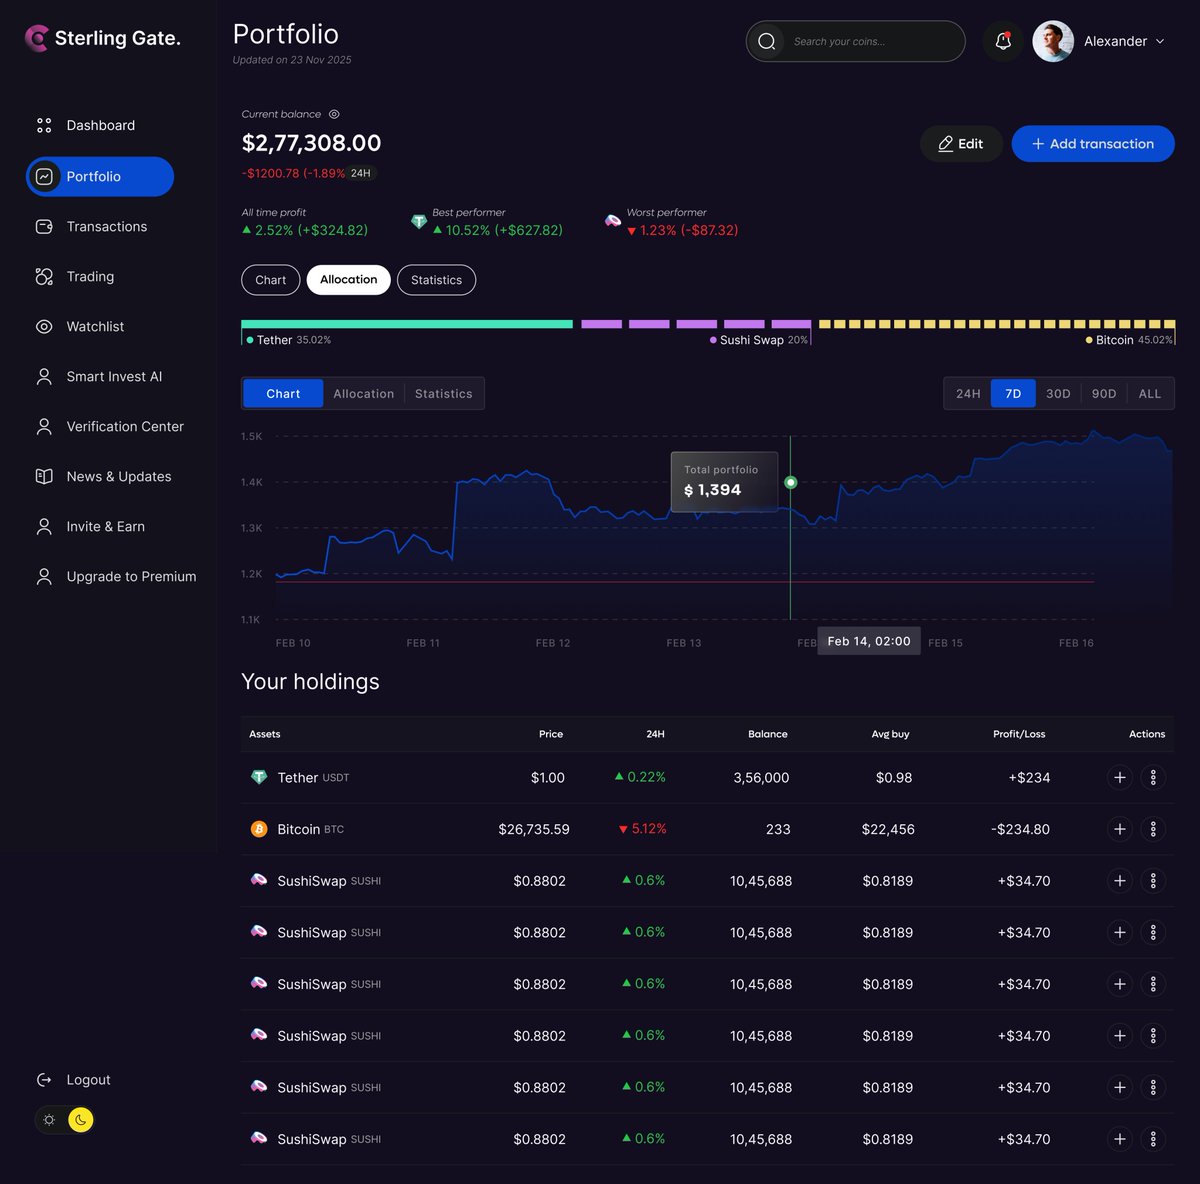Select the 24H time range

pos(968,394)
